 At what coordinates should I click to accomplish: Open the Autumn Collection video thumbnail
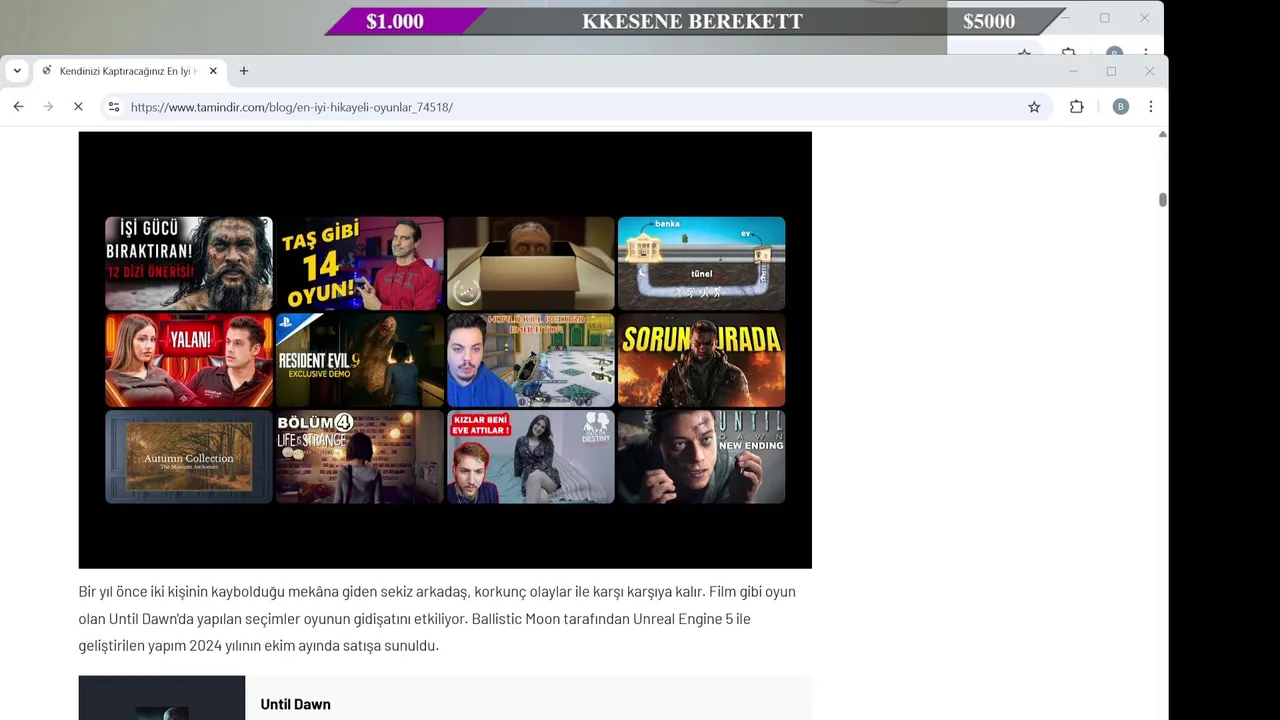tap(189, 457)
